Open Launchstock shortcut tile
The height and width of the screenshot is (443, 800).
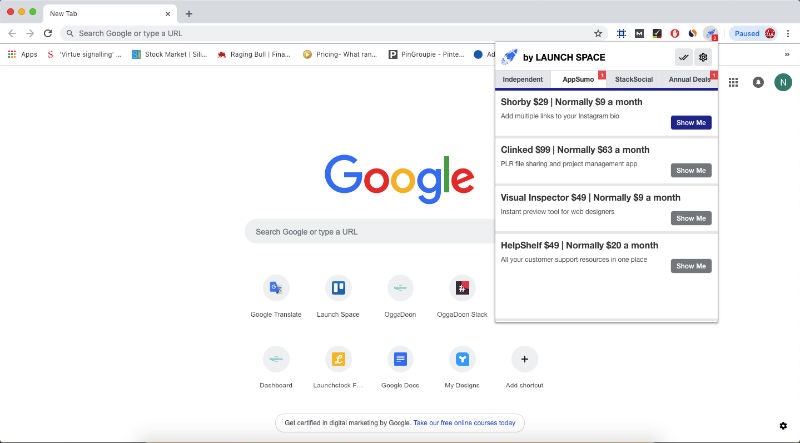click(x=338, y=368)
